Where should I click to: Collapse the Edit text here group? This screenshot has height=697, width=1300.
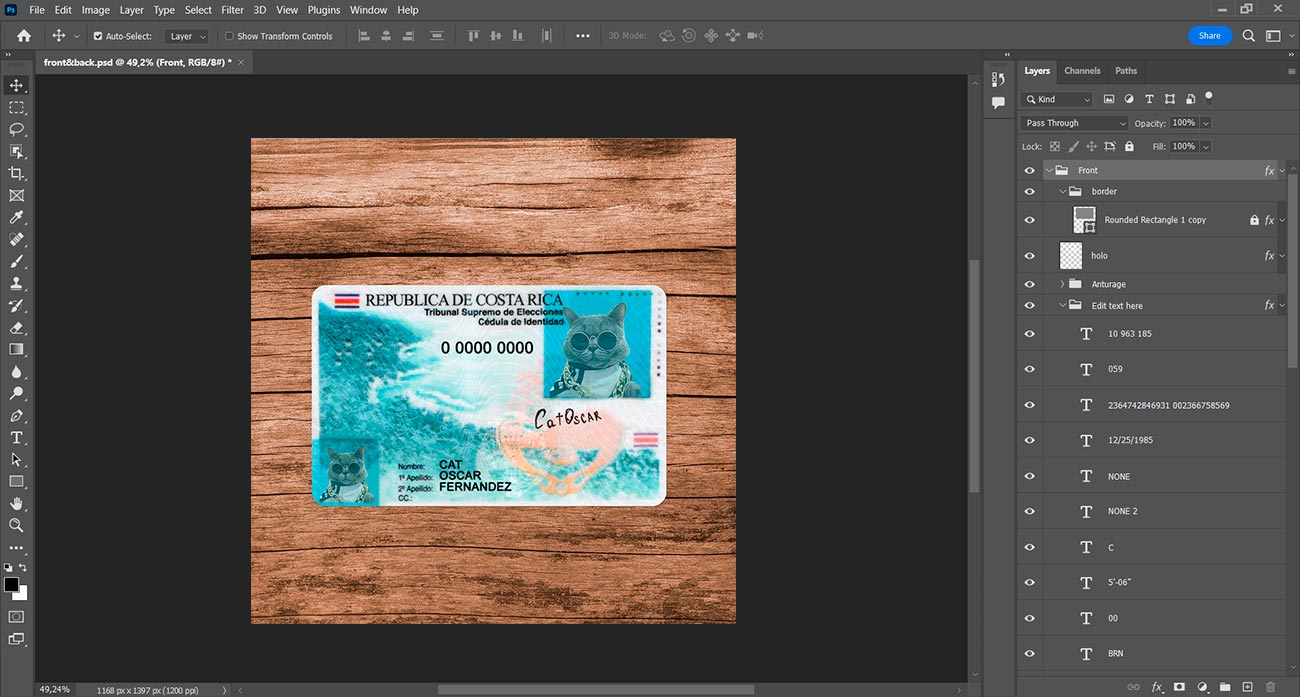tap(1063, 306)
